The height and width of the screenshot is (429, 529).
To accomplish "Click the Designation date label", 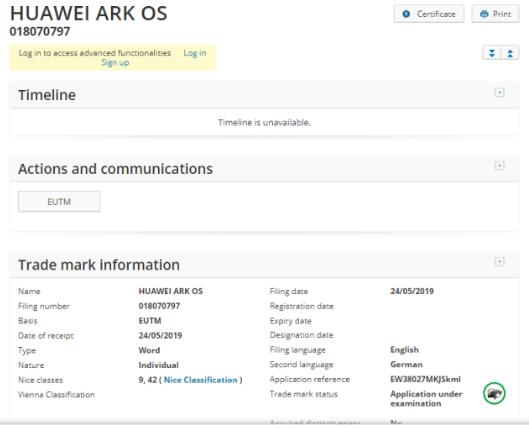I will pos(302,335).
